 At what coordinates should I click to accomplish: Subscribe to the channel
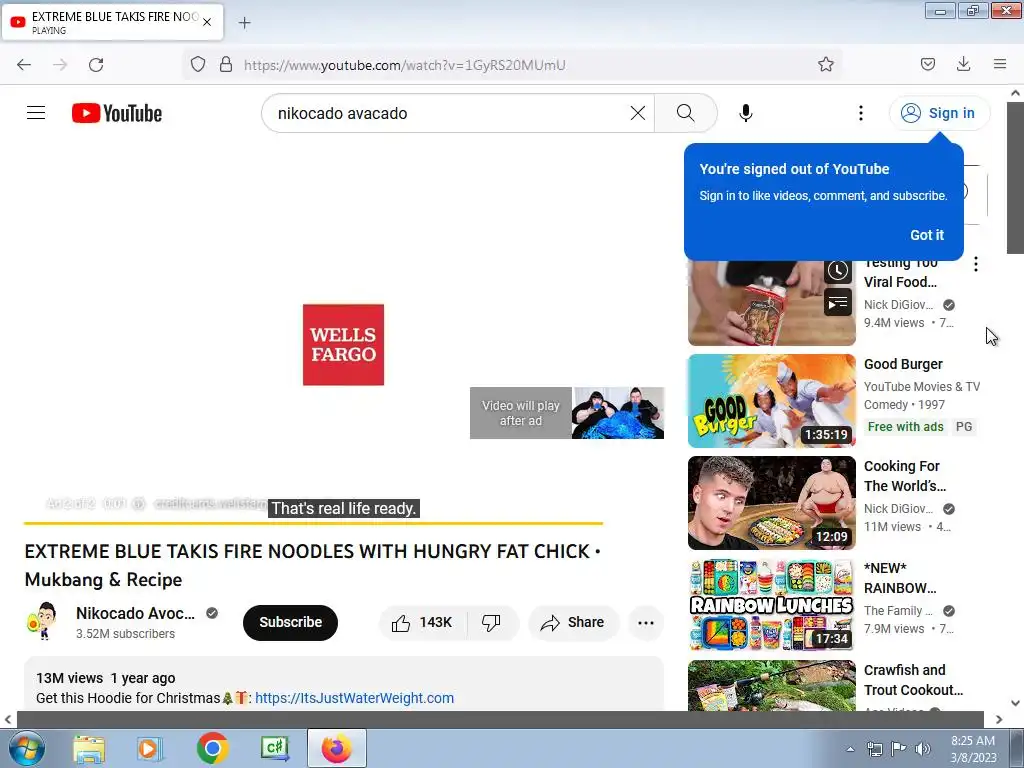pyautogui.click(x=291, y=622)
